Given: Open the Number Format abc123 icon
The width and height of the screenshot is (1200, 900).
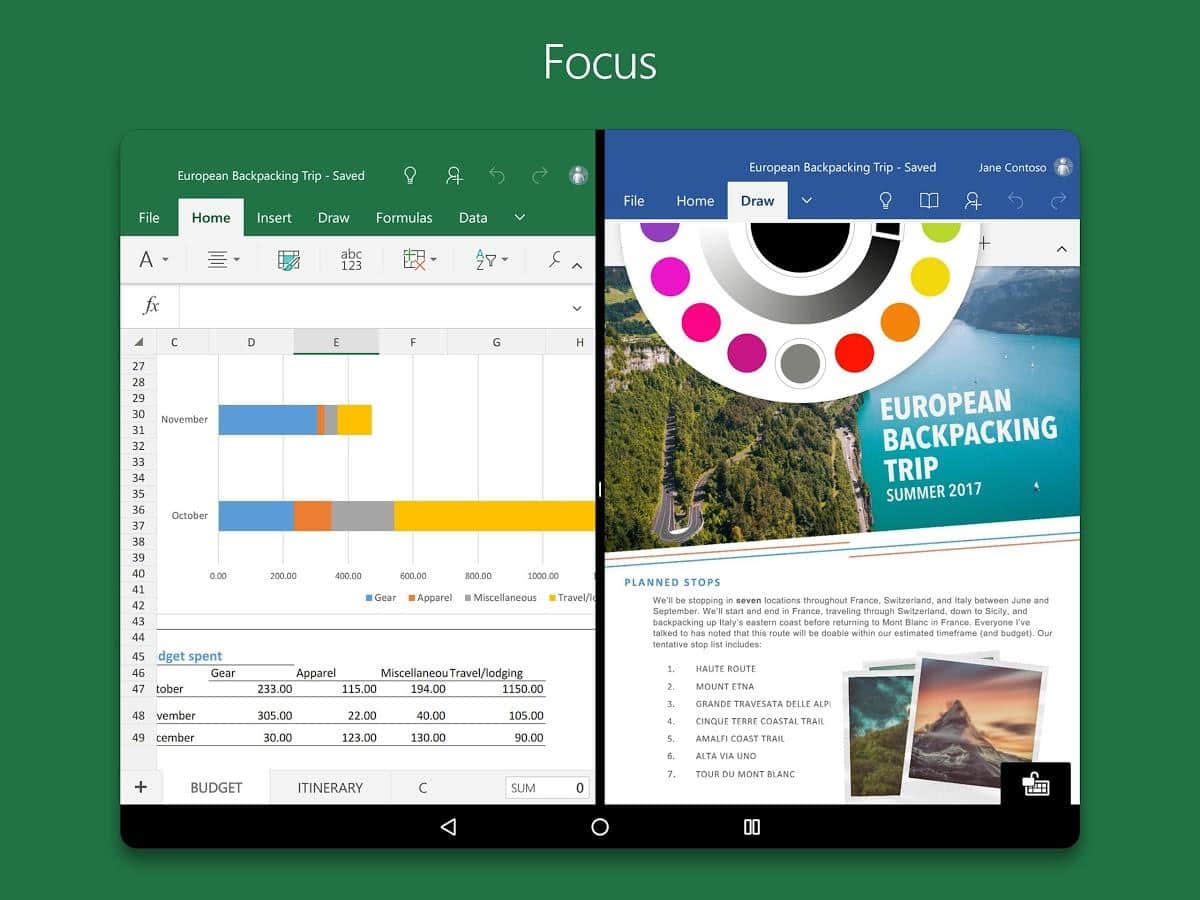Looking at the screenshot, I should click(351, 260).
